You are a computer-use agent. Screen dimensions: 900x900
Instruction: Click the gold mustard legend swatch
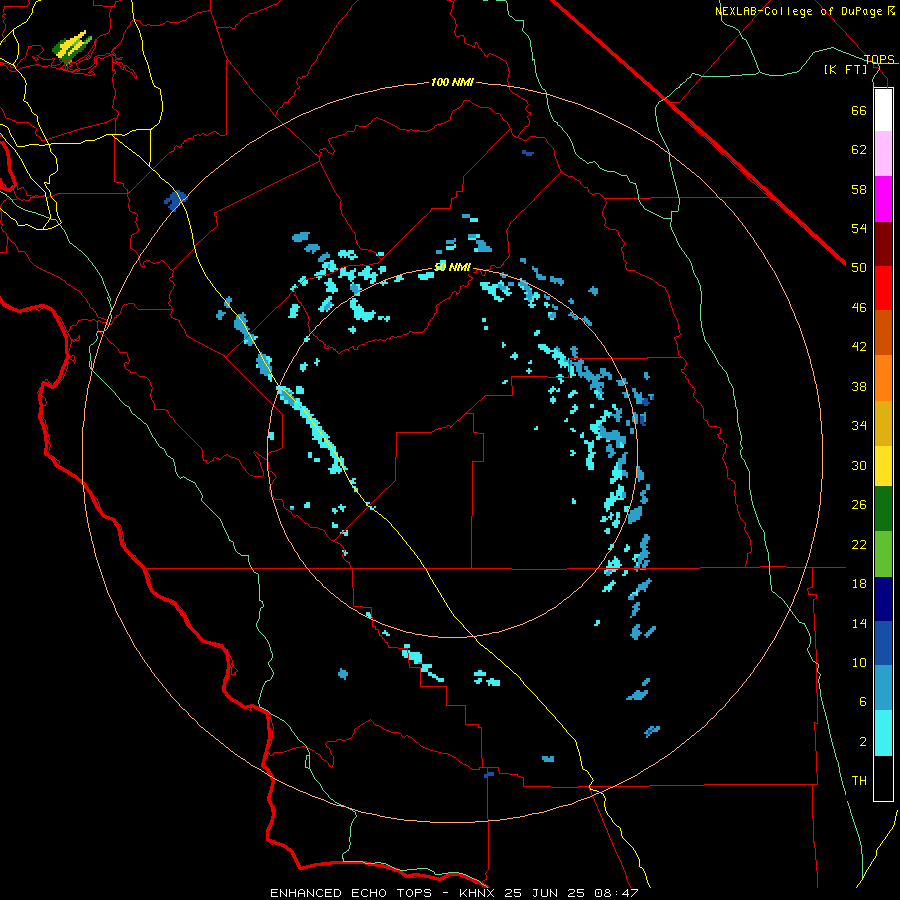pyautogui.click(x=883, y=423)
